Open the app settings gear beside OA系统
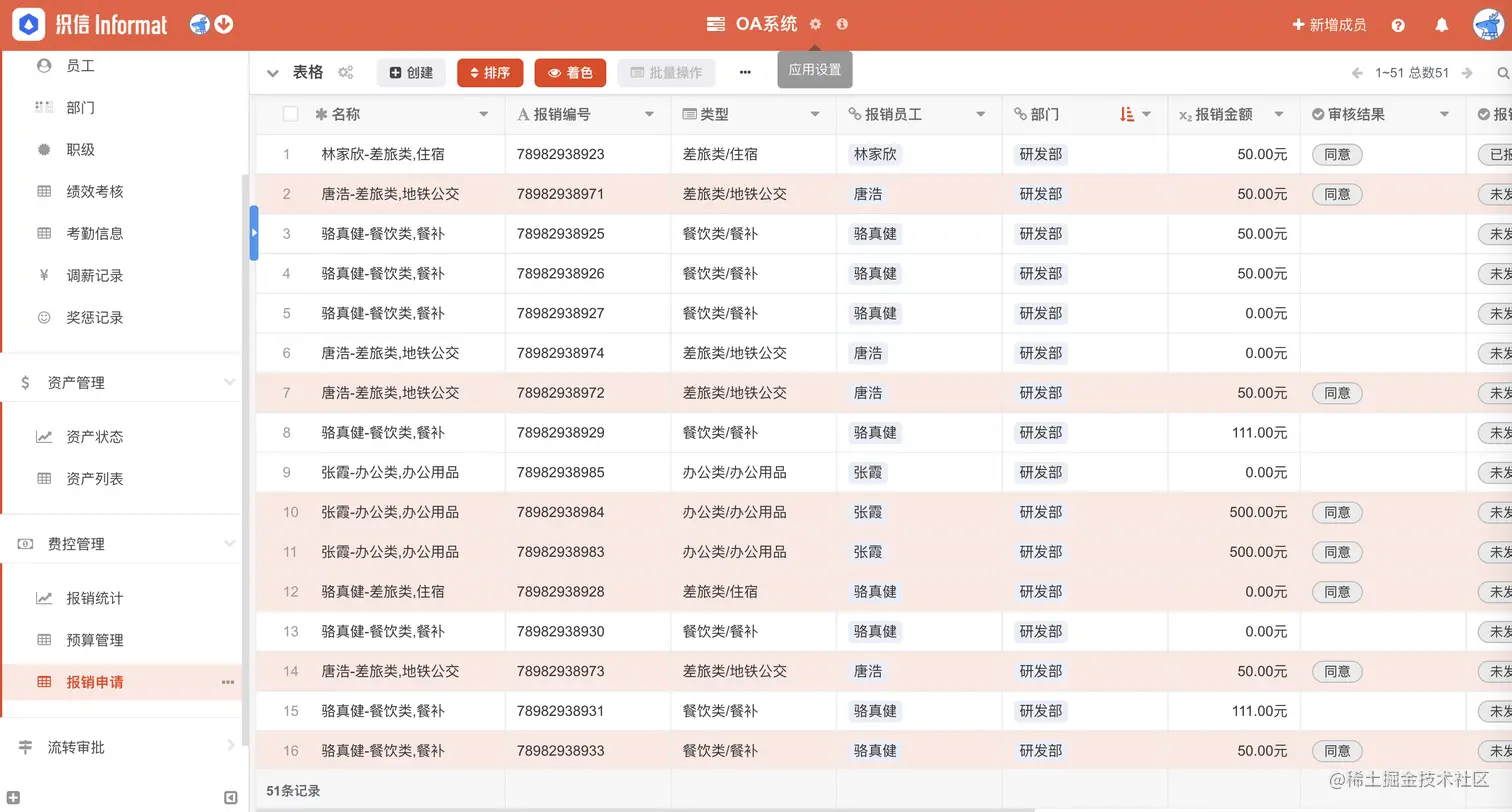 pos(815,24)
